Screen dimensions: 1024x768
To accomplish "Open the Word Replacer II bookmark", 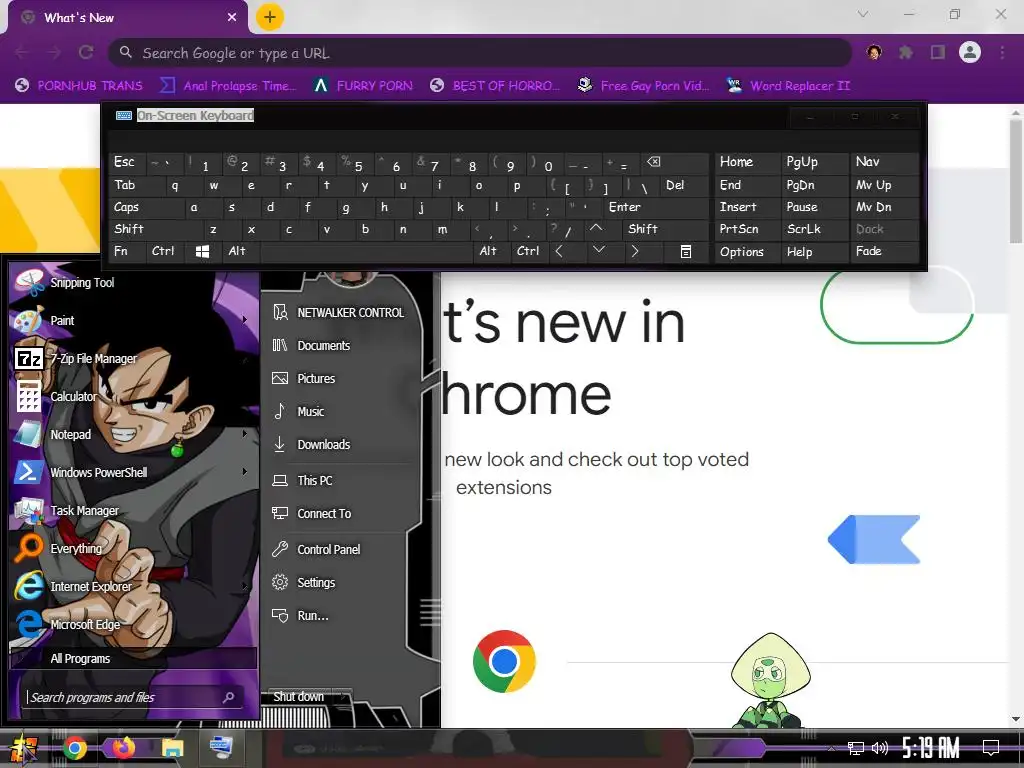I will tap(789, 86).
